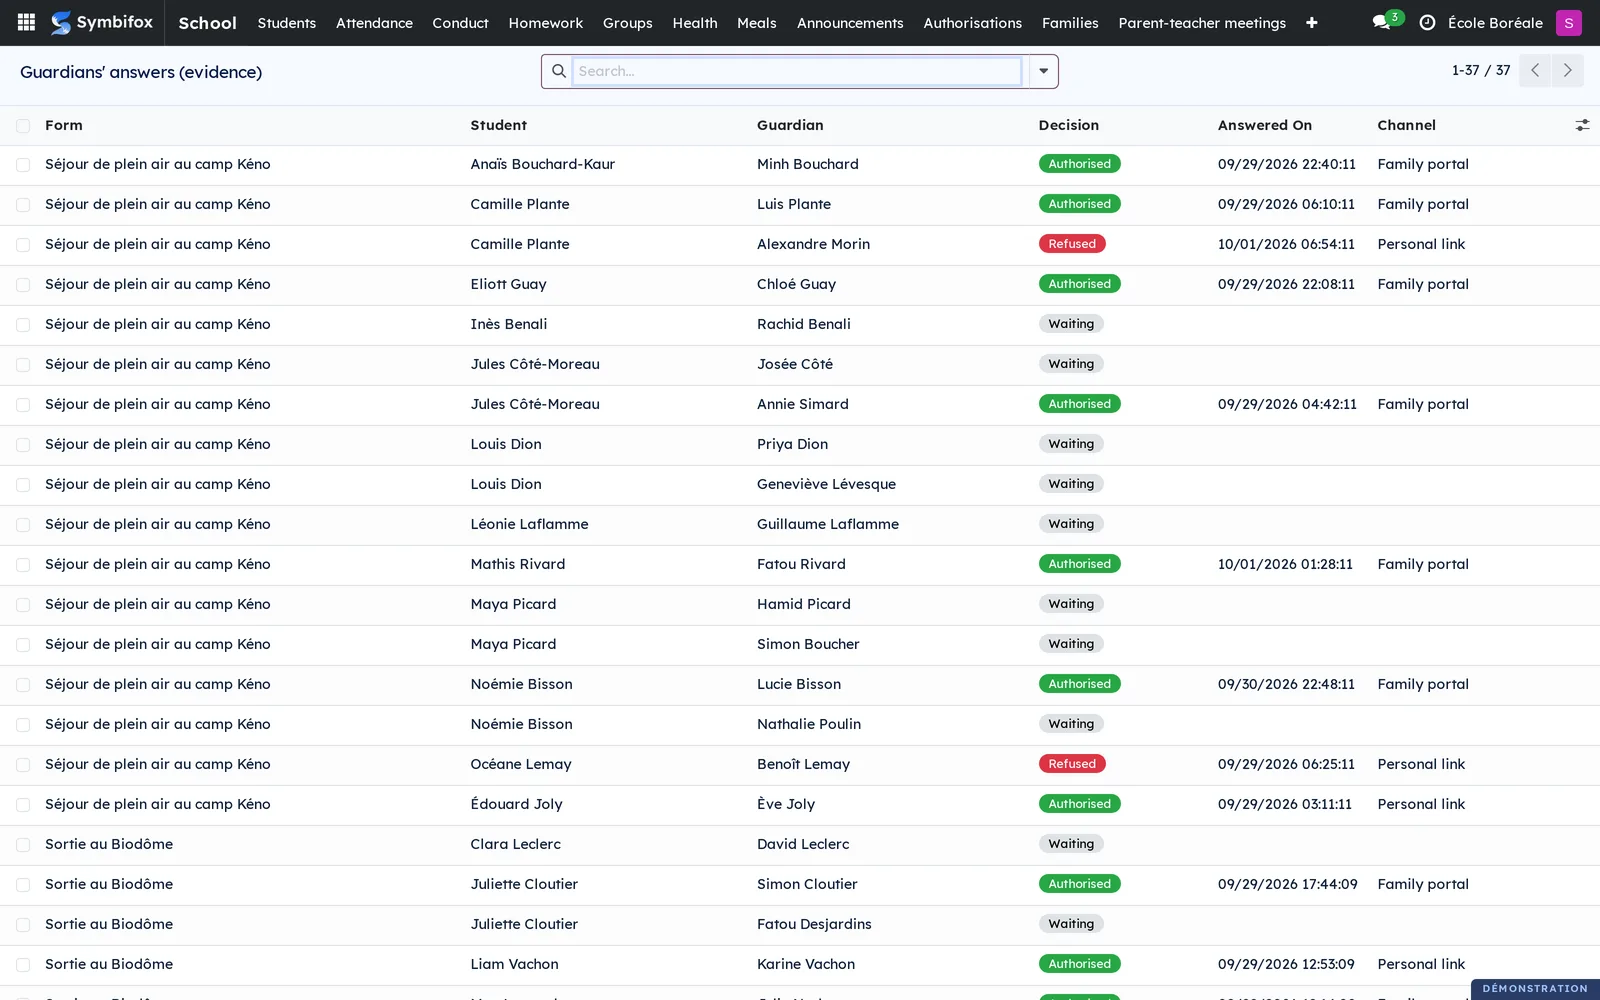Screen dimensions: 1600x1000
Task: Click the magnifier search icon
Action: (x=558, y=71)
